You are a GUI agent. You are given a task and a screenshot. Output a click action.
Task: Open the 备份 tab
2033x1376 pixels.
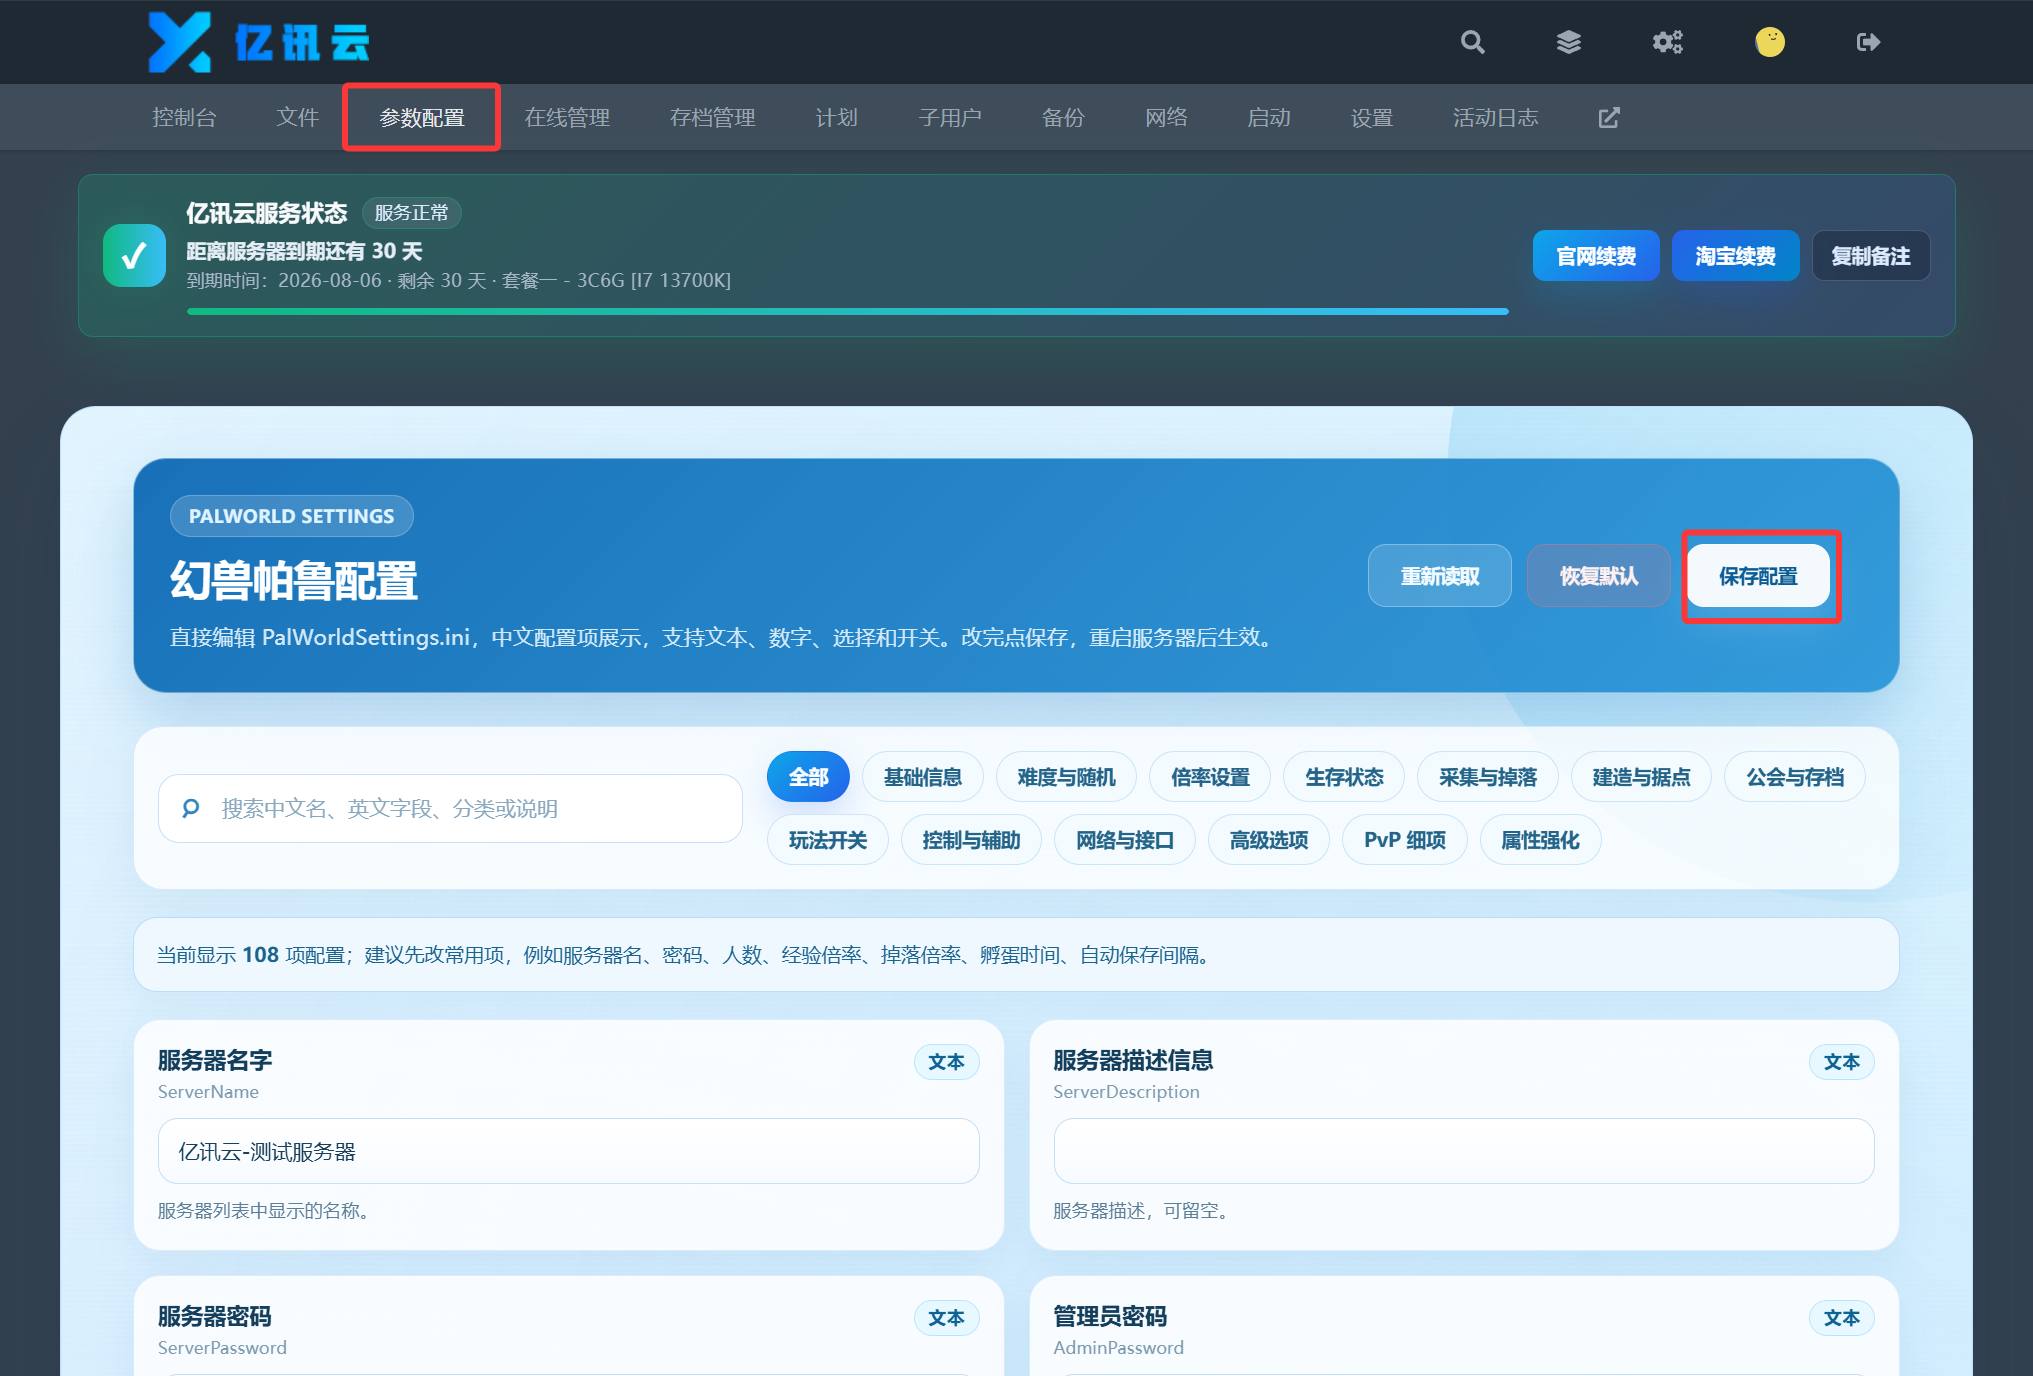(1063, 118)
